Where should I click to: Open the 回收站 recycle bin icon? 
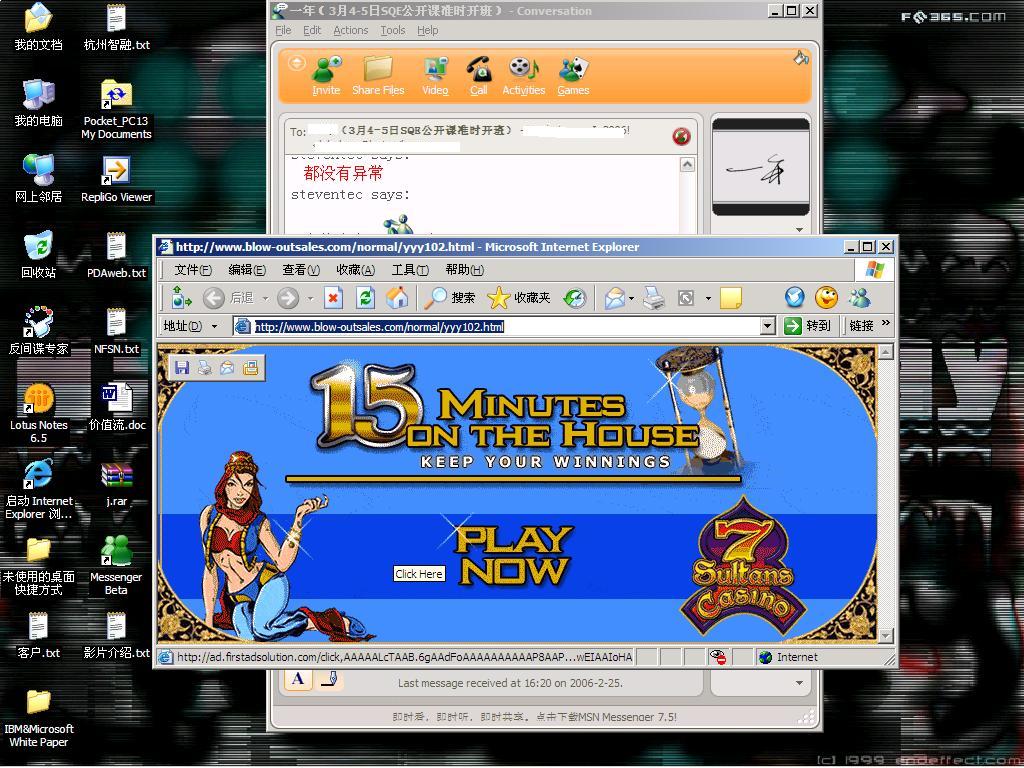[x=39, y=255]
